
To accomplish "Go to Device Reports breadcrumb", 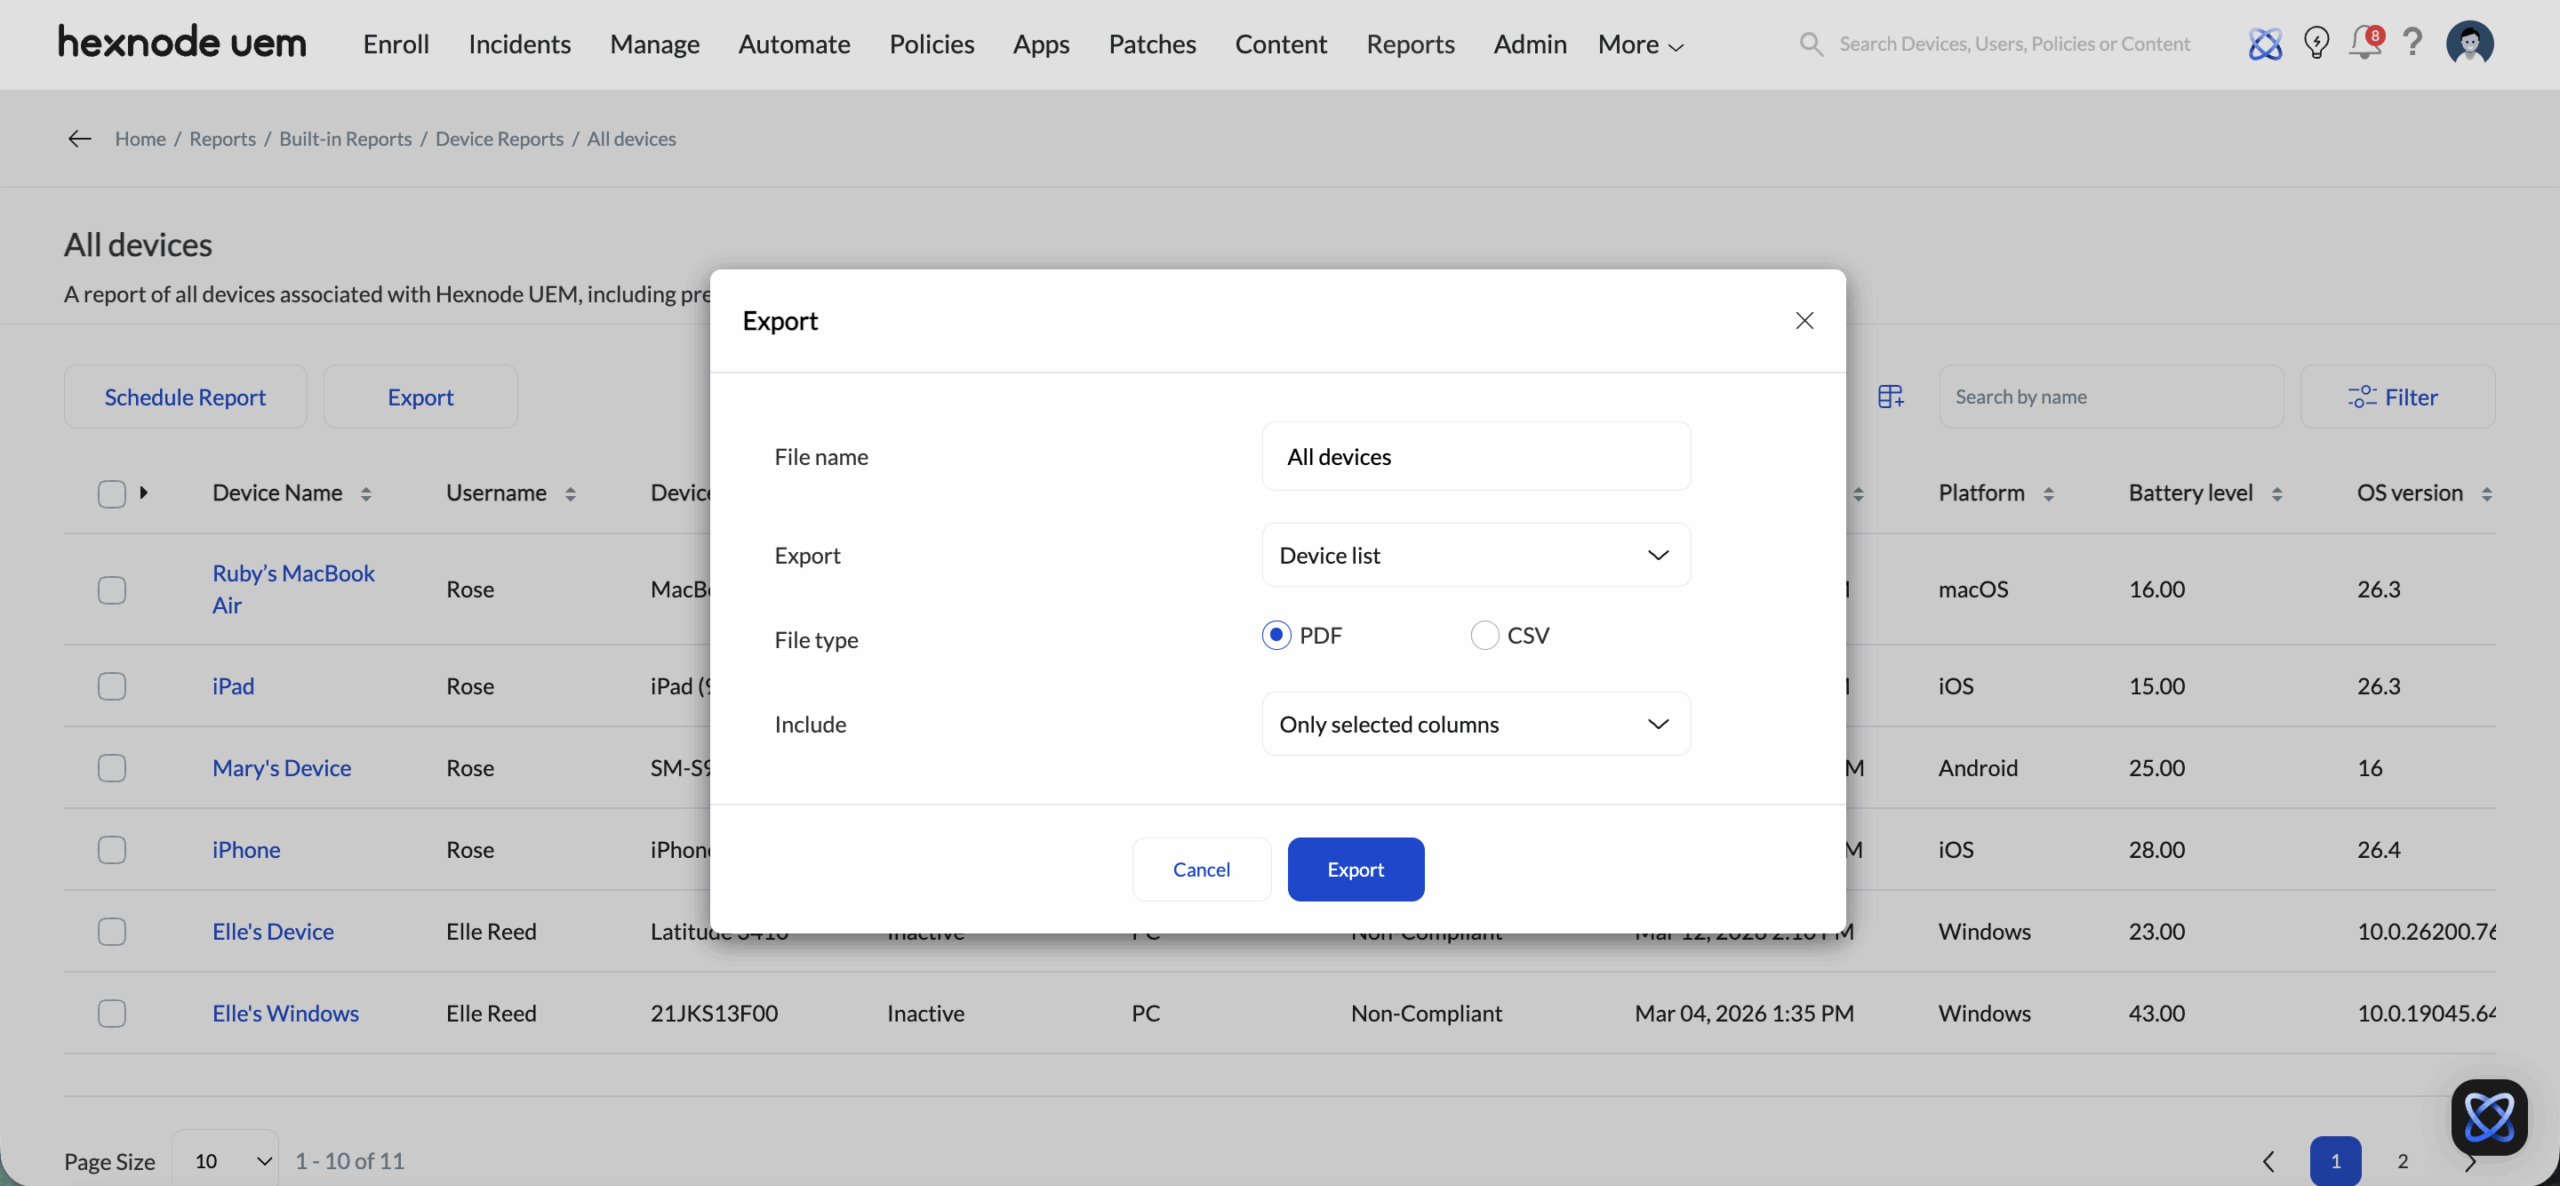I will [x=499, y=139].
